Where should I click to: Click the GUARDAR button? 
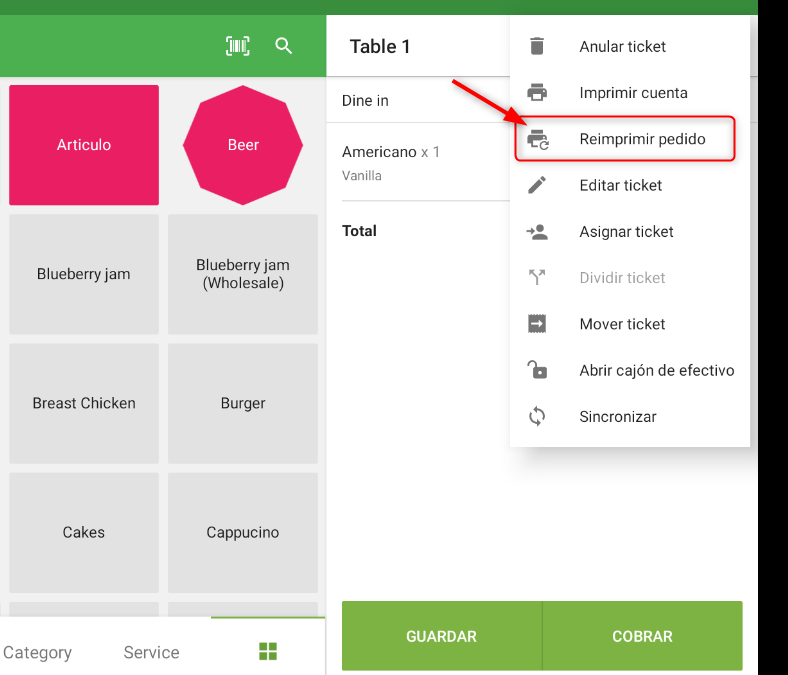pyautogui.click(x=441, y=636)
